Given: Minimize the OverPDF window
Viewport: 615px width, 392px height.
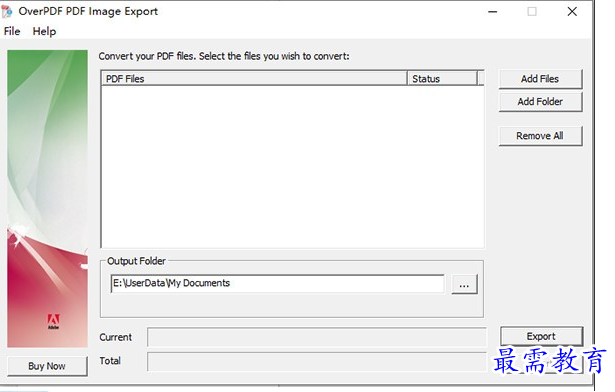Looking at the screenshot, I should tap(493, 12).
